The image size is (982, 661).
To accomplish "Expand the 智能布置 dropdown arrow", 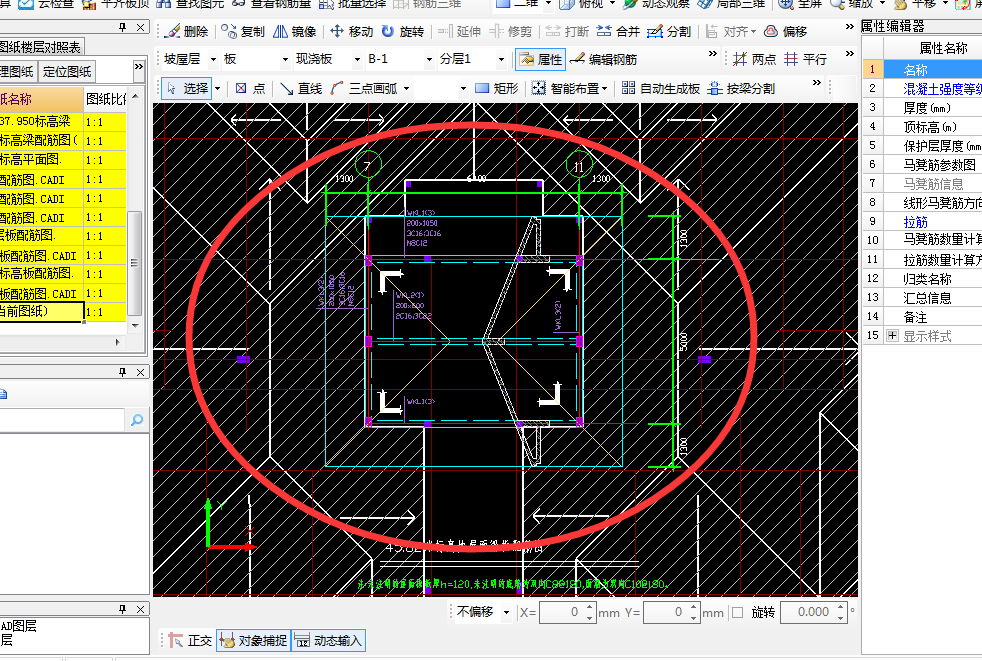I will pos(604,88).
